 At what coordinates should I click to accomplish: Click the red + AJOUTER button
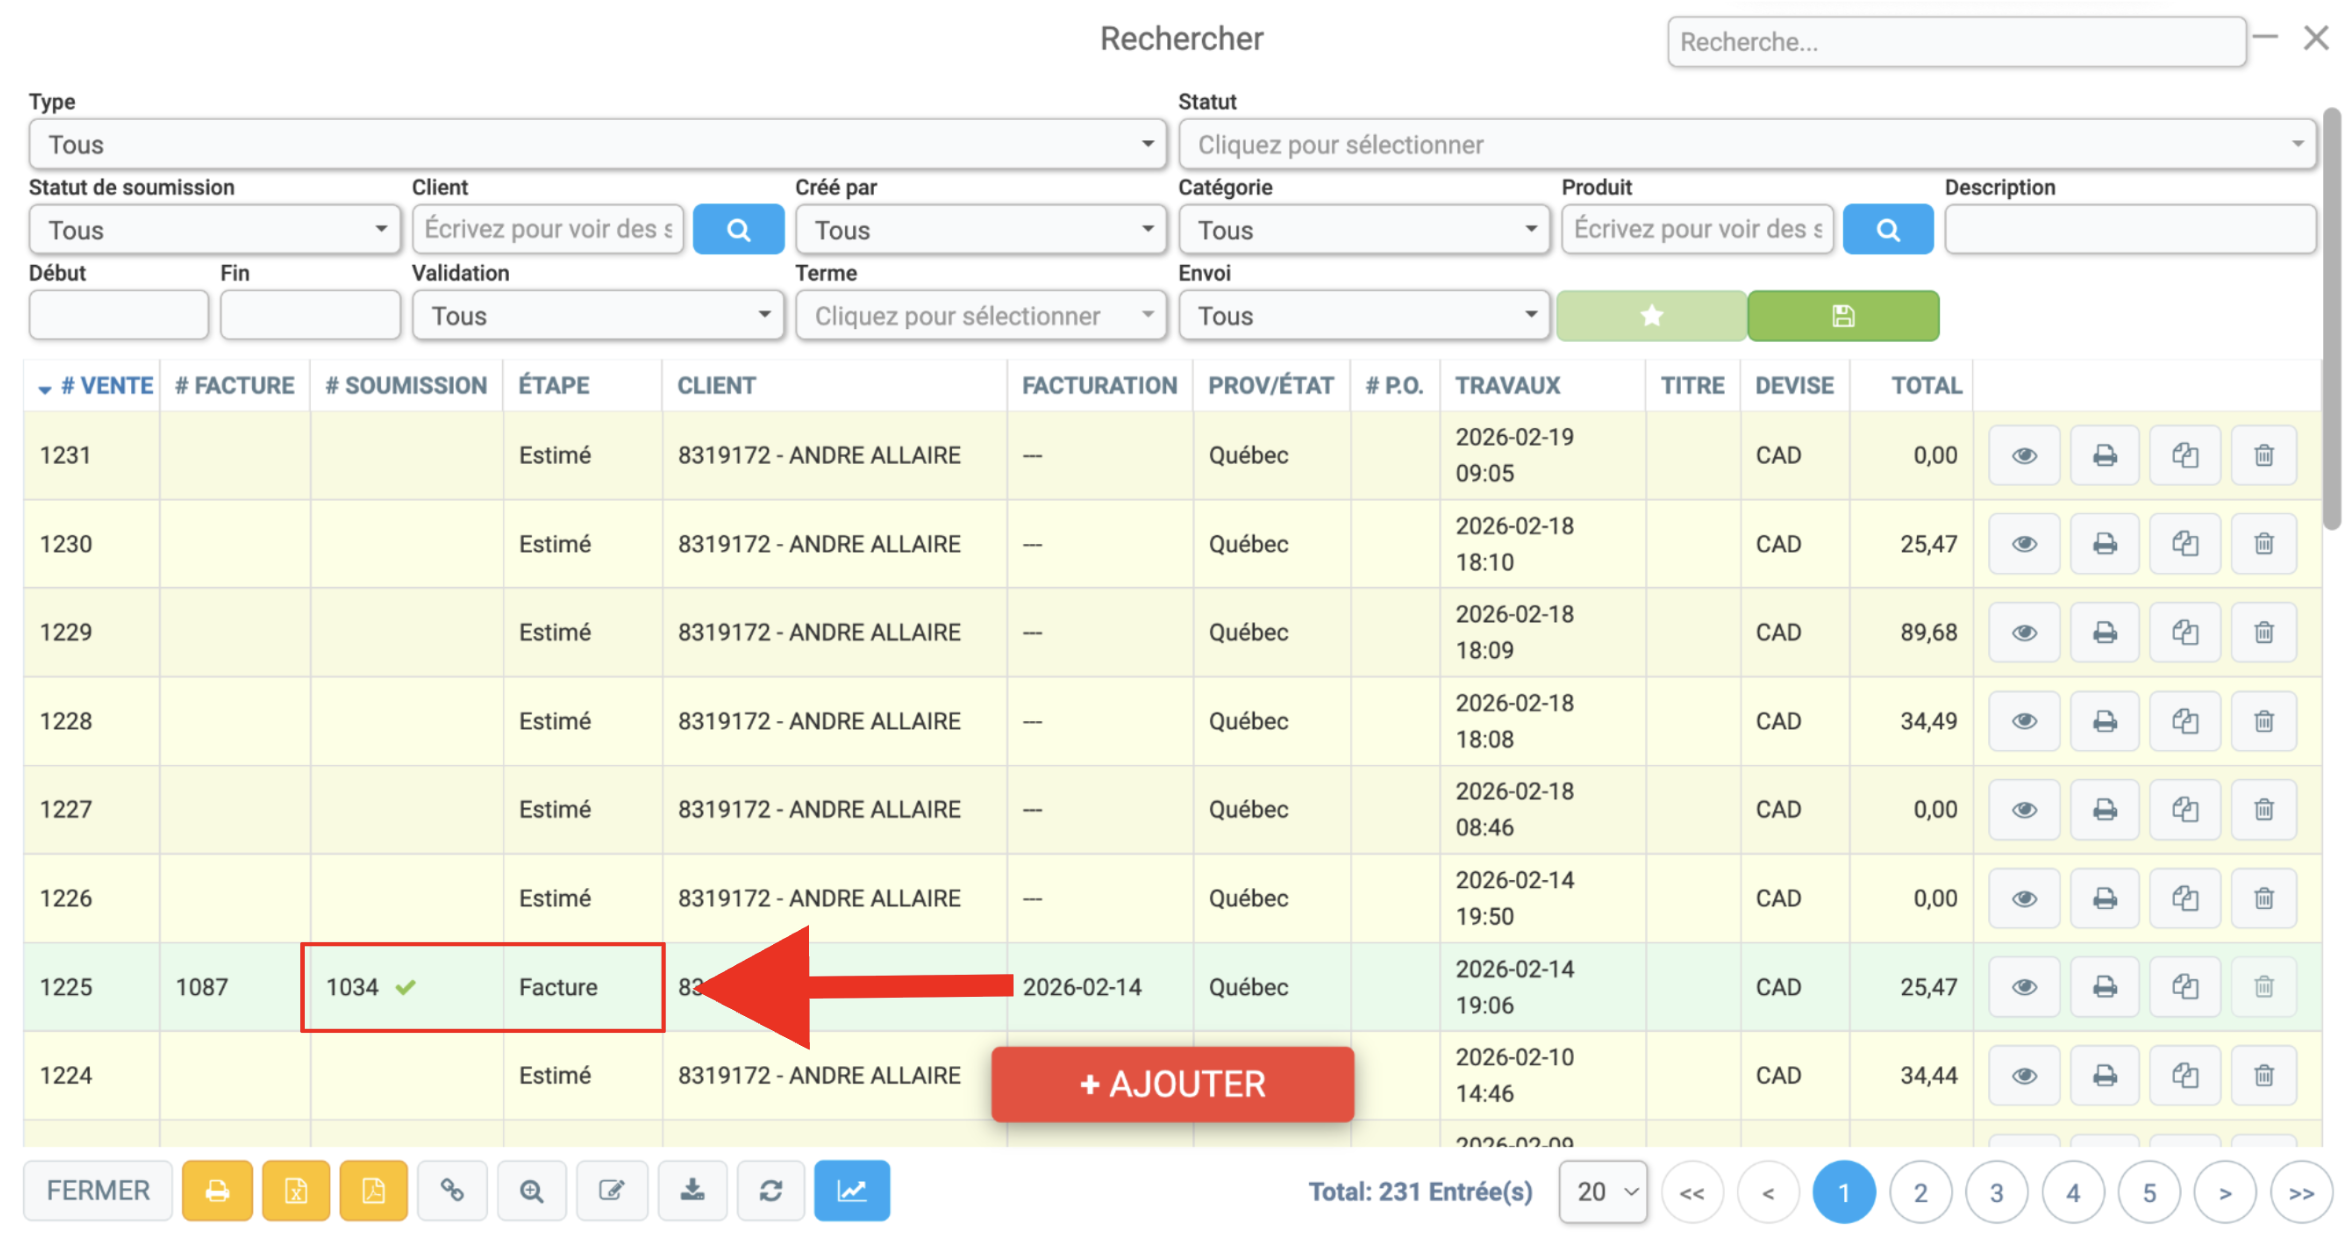click(1172, 1084)
